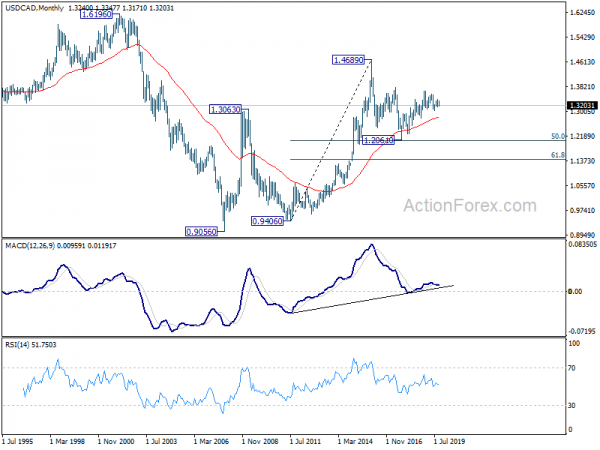Image resolution: width=600 pixels, height=450 pixels.
Task: Click the 1 Jul 2003 date label
Action: (x=161, y=441)
